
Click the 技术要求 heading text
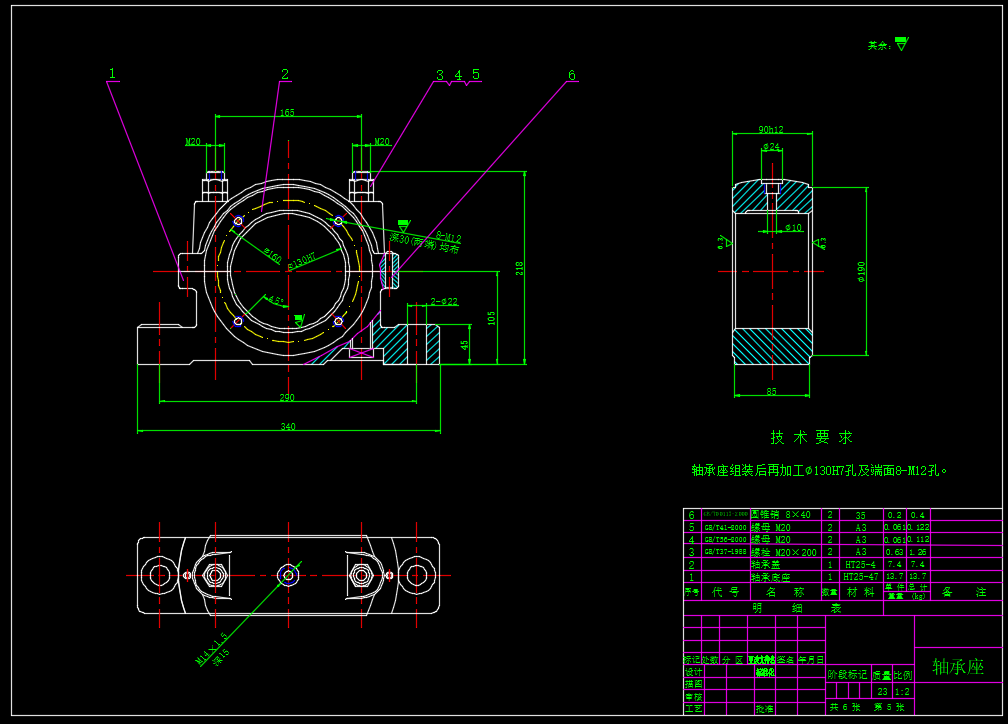click(x=811, y=437)
